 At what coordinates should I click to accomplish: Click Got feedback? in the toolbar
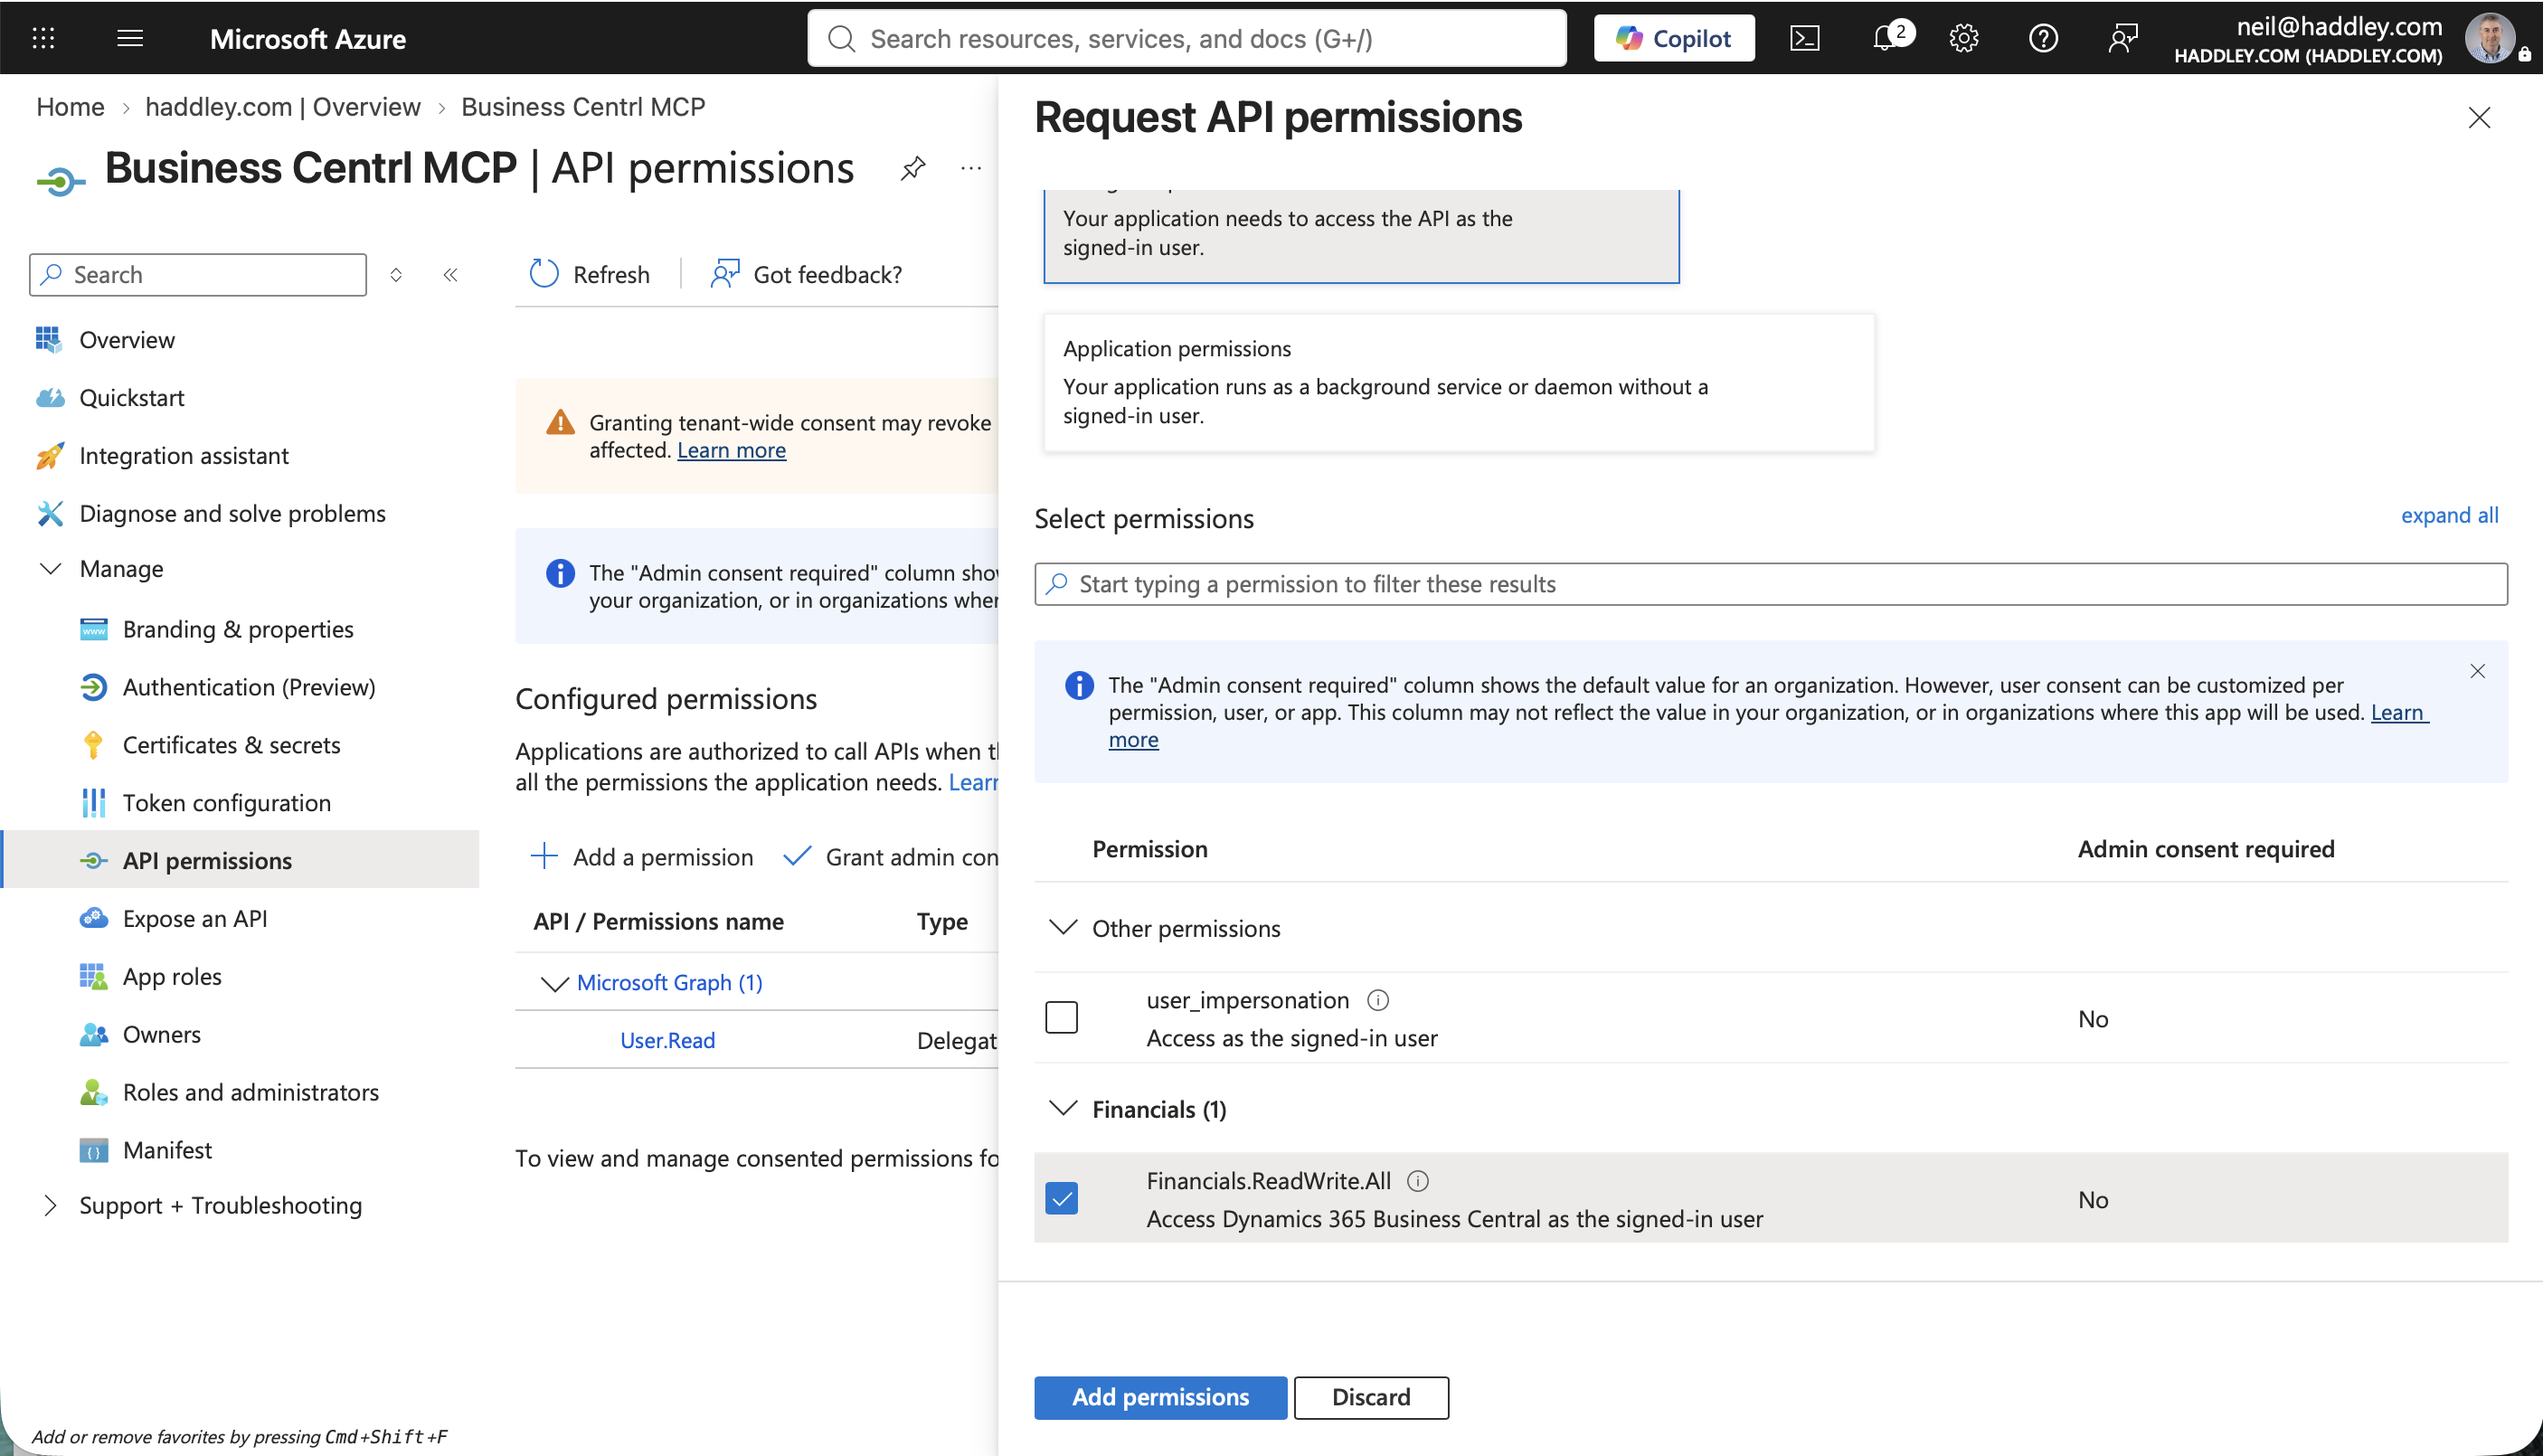pyautogui.click(x=806, y=274)
